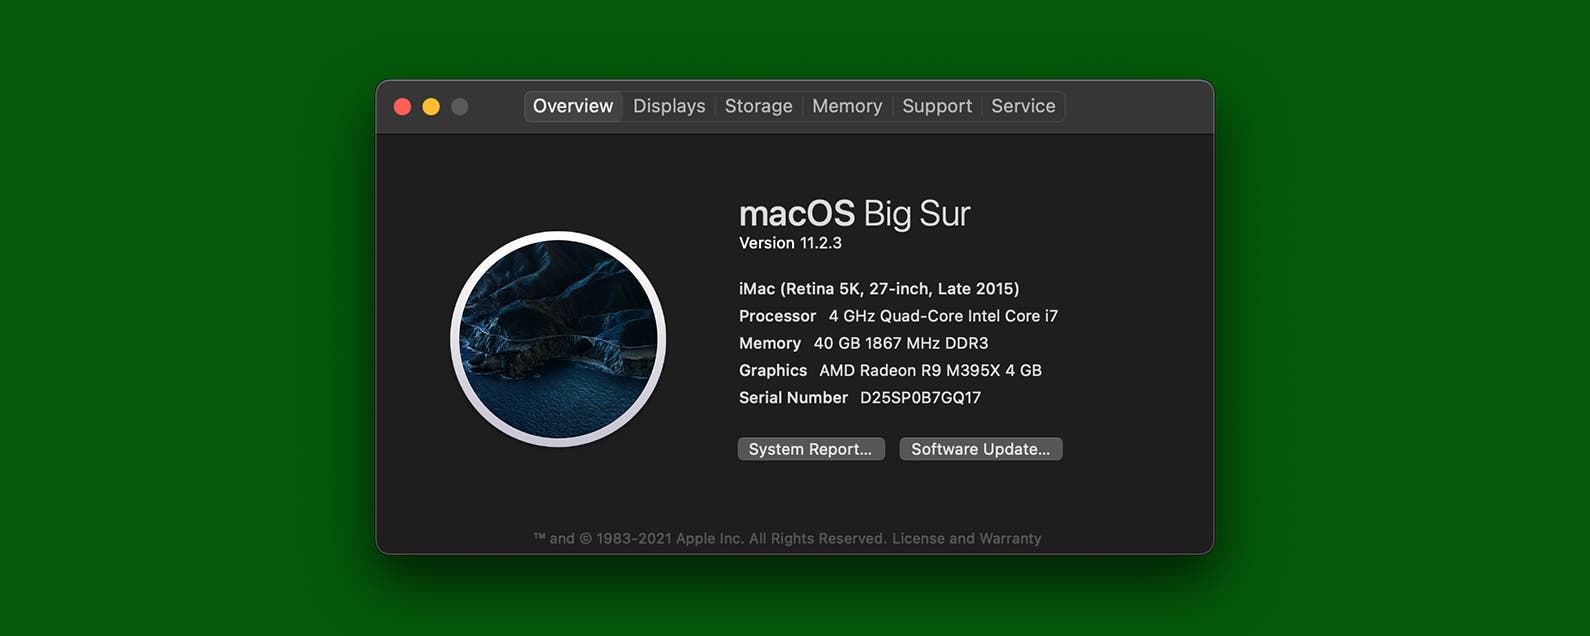Click the macOS Big Sur circular logo
This screenshot has height=636, width=1590.
coord(558,339)
